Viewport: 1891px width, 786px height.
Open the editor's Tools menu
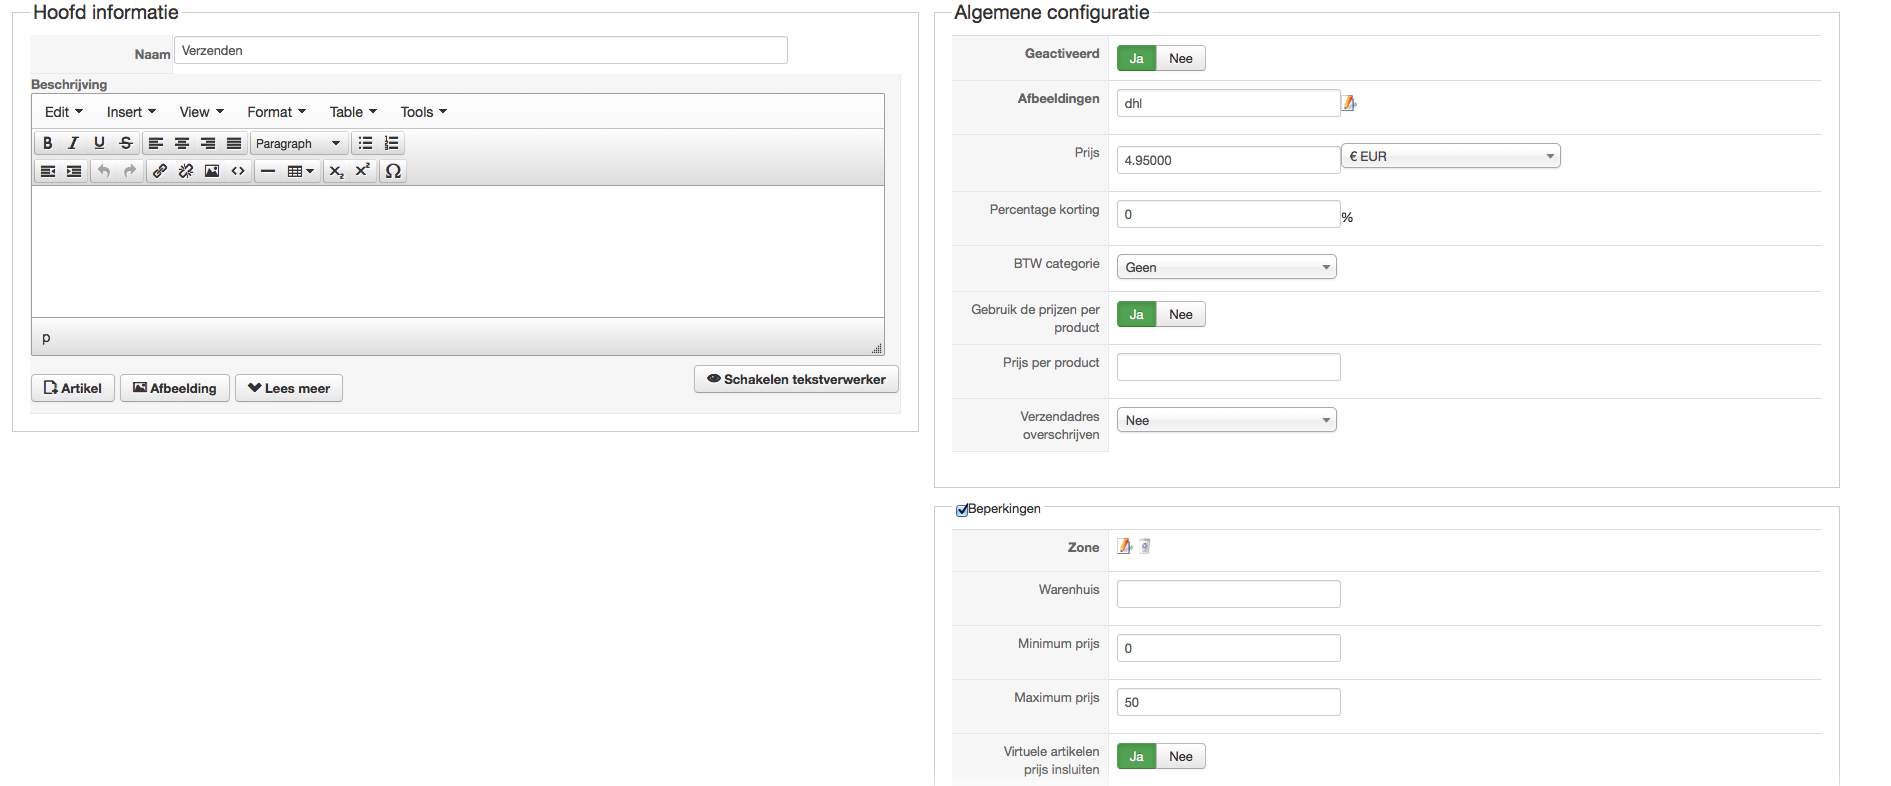[x=423, y=112]
